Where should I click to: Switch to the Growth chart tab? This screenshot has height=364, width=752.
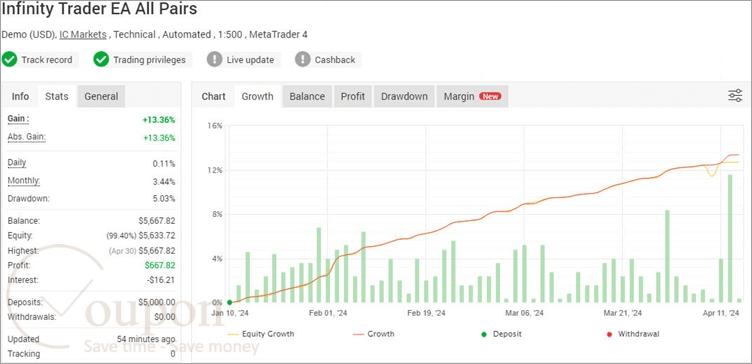[x=258, y=96]
